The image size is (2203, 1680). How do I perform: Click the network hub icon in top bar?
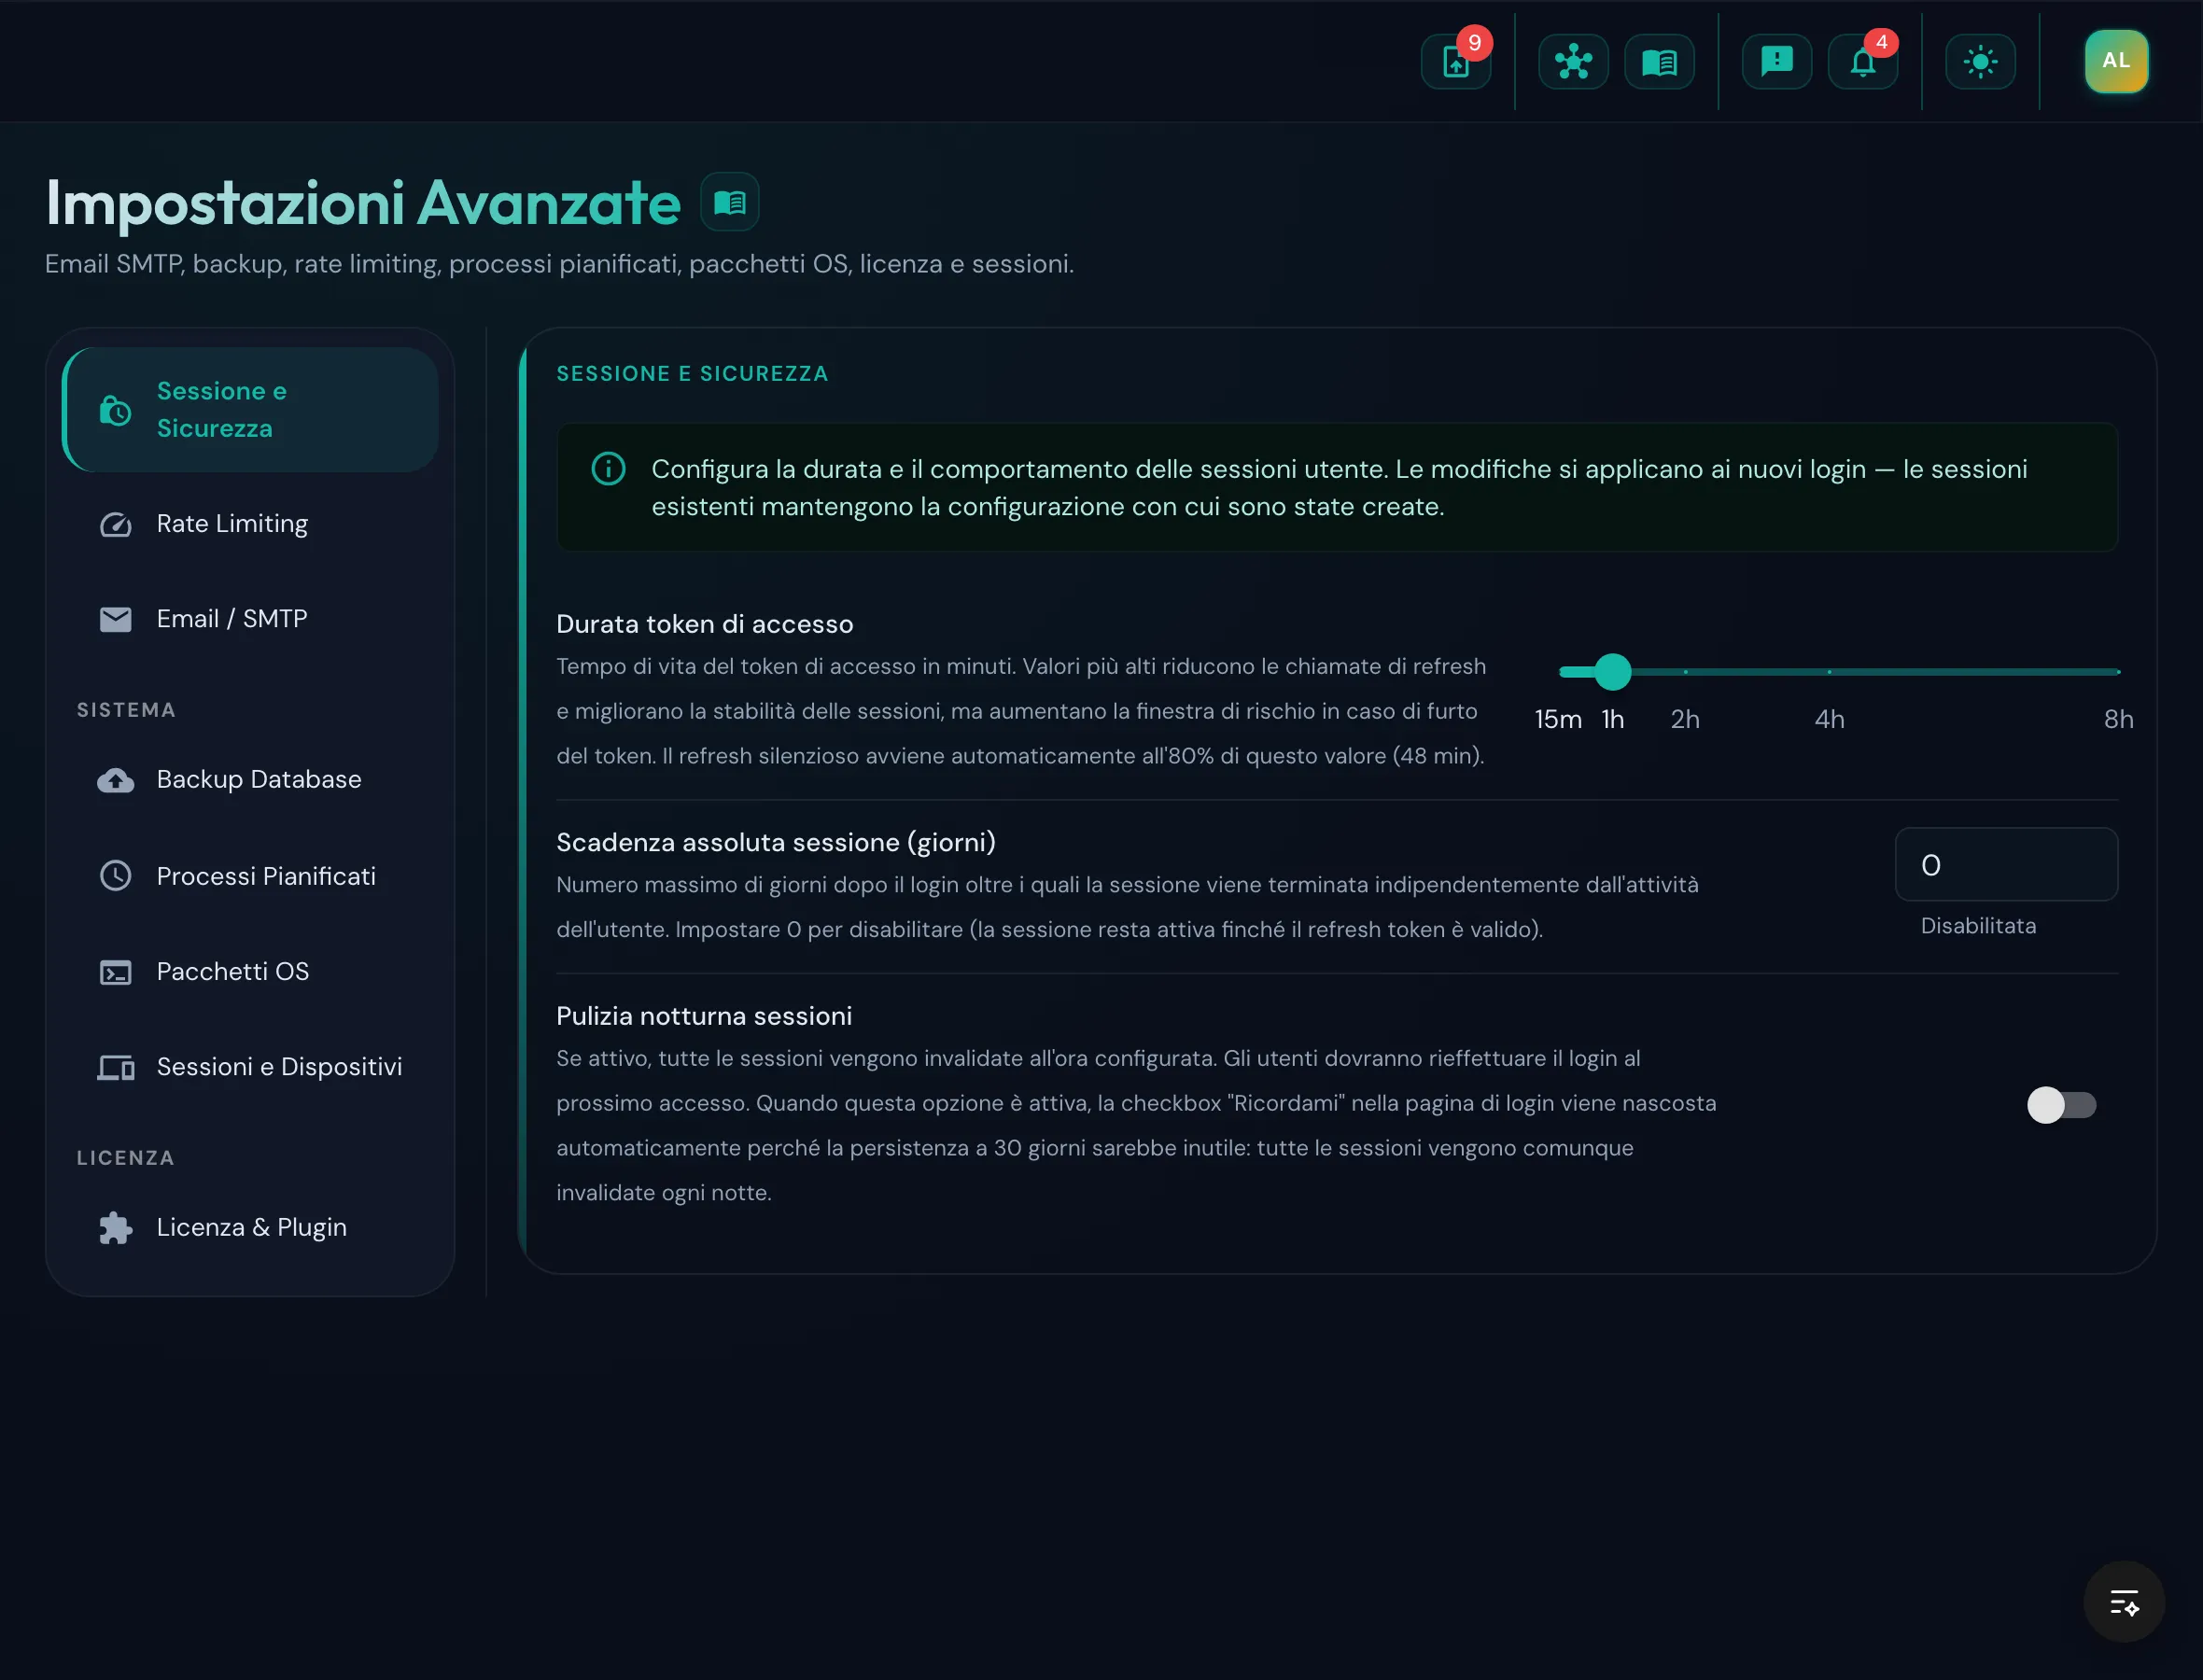tap(1573, 62)
